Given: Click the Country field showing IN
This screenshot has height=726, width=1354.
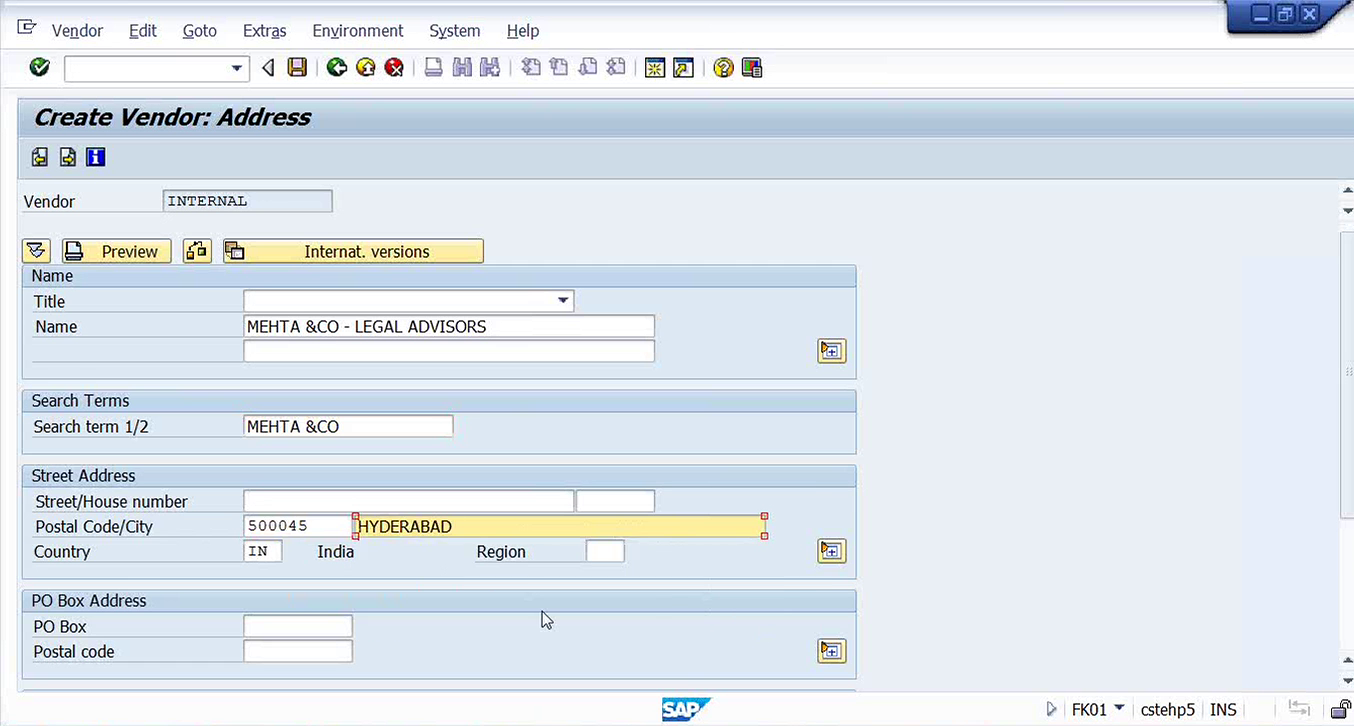Looking at the screenshot, I should pos(263,551).
